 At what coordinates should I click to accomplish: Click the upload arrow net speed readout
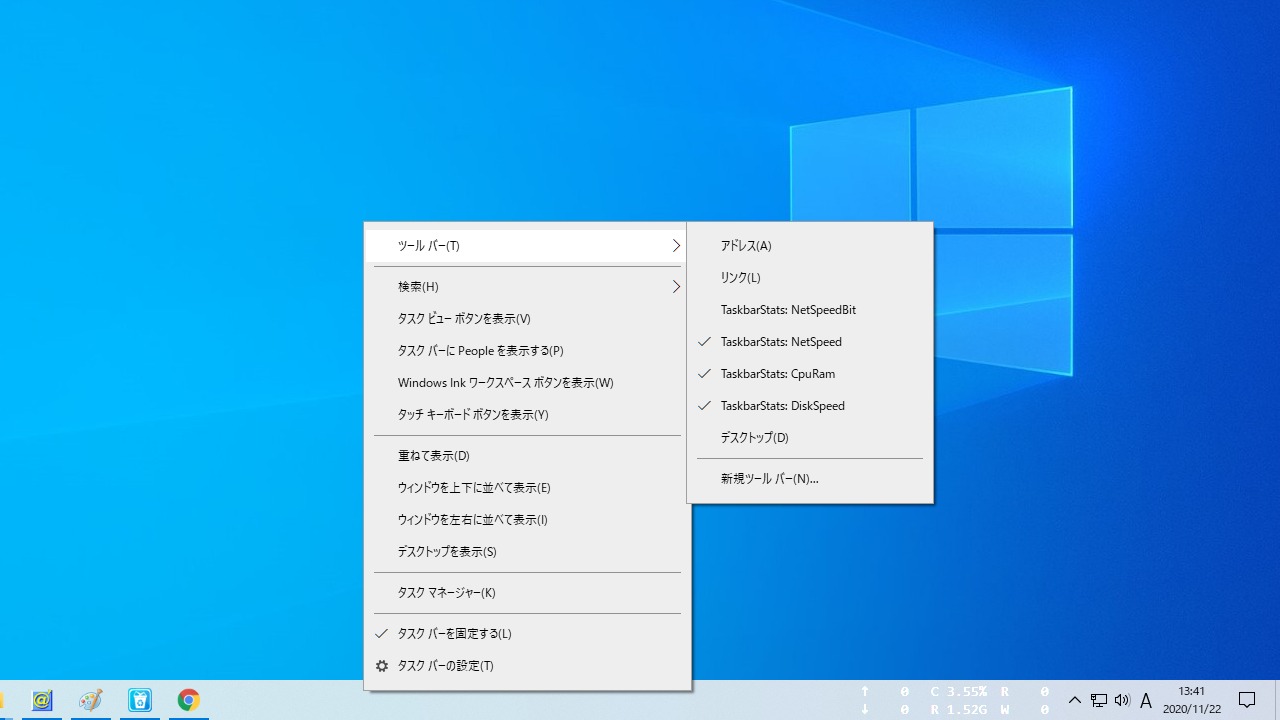887,691
